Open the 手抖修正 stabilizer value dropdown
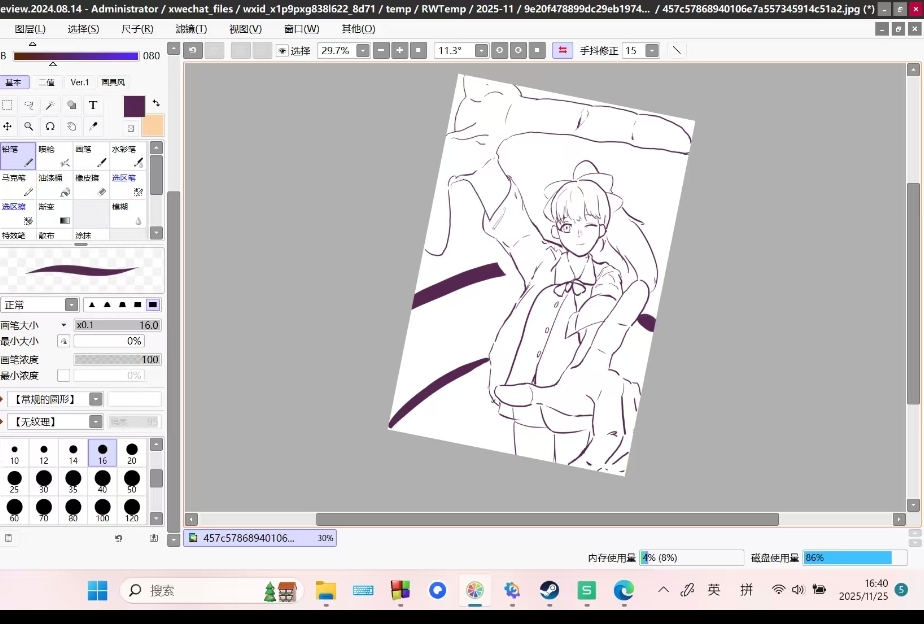Viewport: 924px width, 624px height. click(652, 51)
